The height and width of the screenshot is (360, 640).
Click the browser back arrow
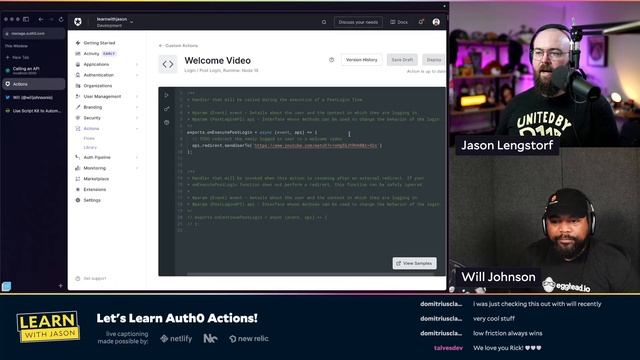tap(41, 19)
